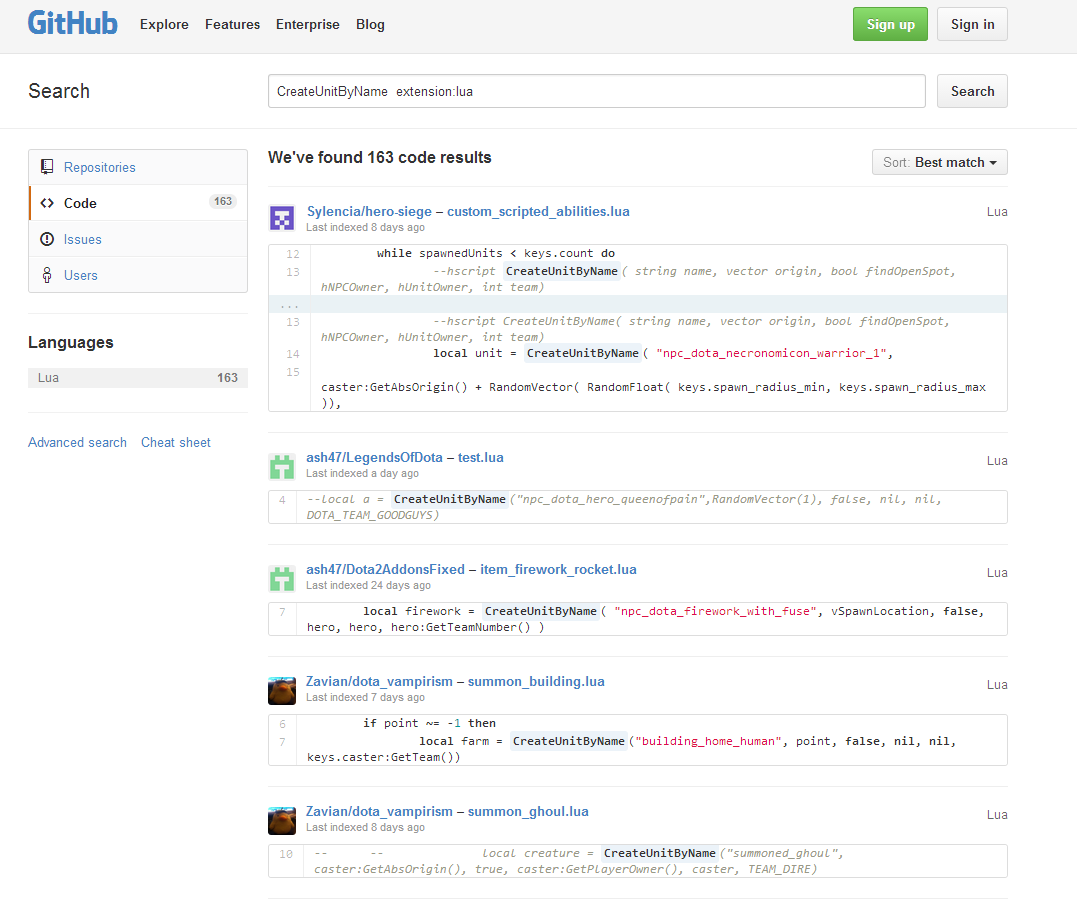Click the Code brackets icon in sidebar

pyautogui.click(x=47, y=203)
